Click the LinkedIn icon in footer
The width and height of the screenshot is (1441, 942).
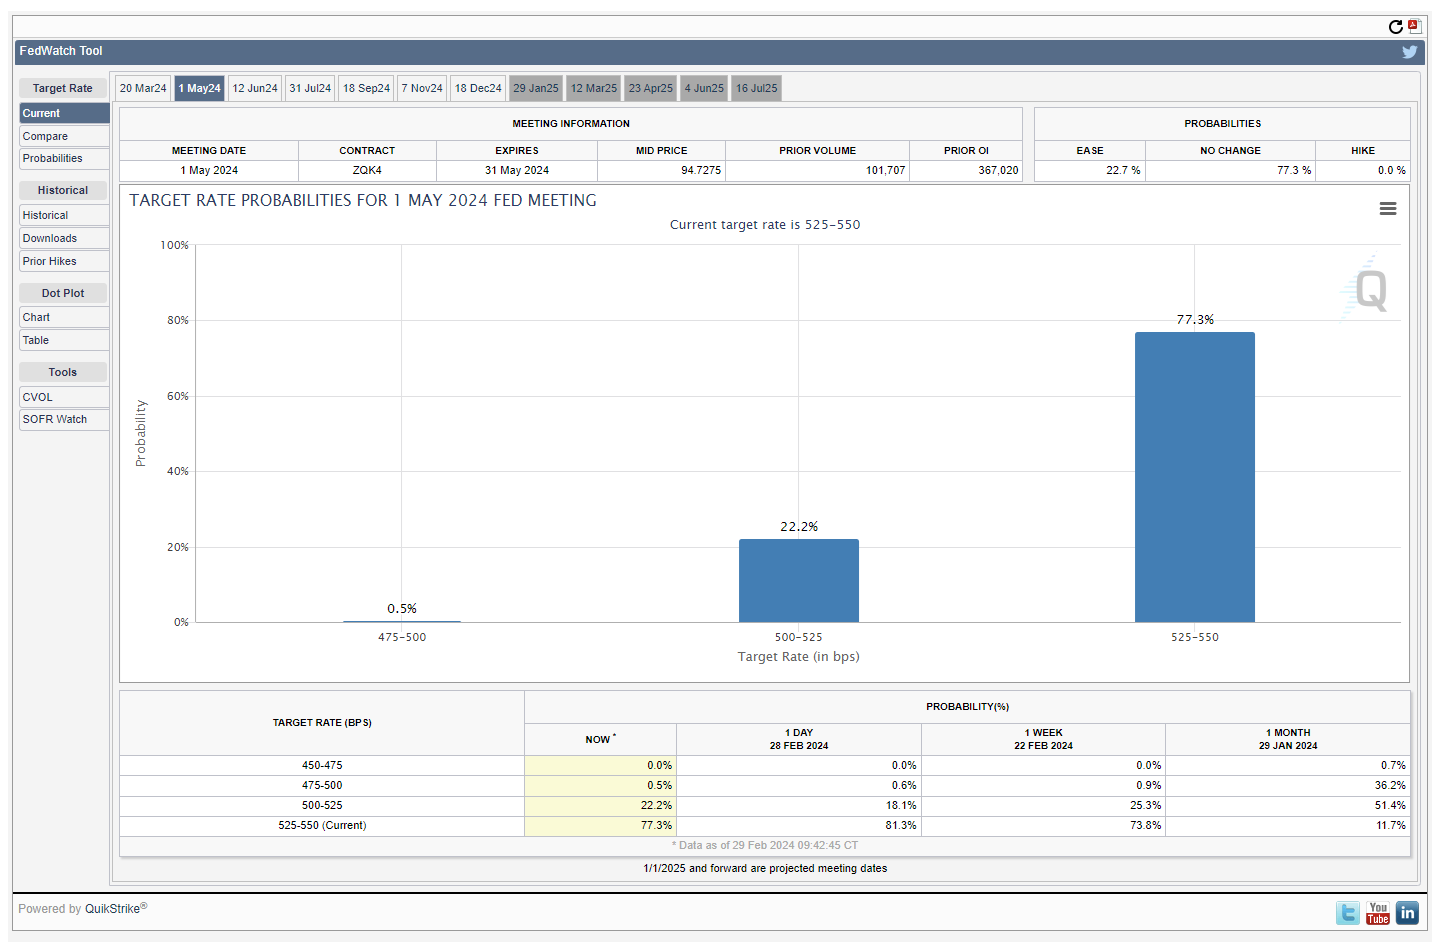[1407, 912]
